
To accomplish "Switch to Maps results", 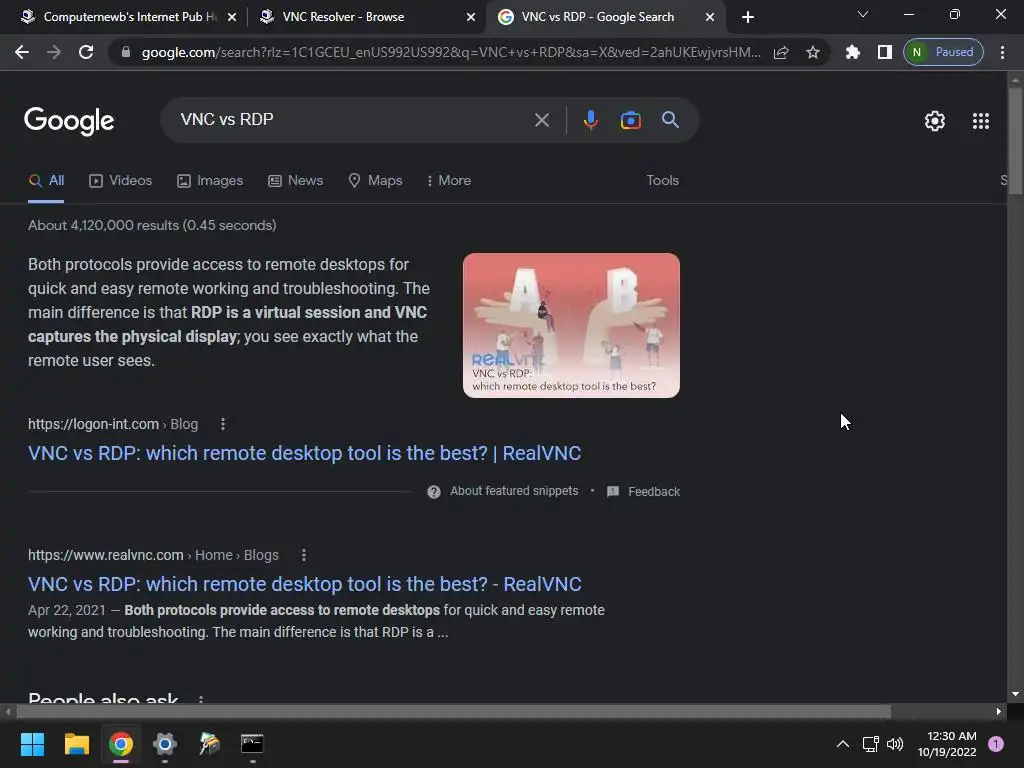I will point(376,181).
